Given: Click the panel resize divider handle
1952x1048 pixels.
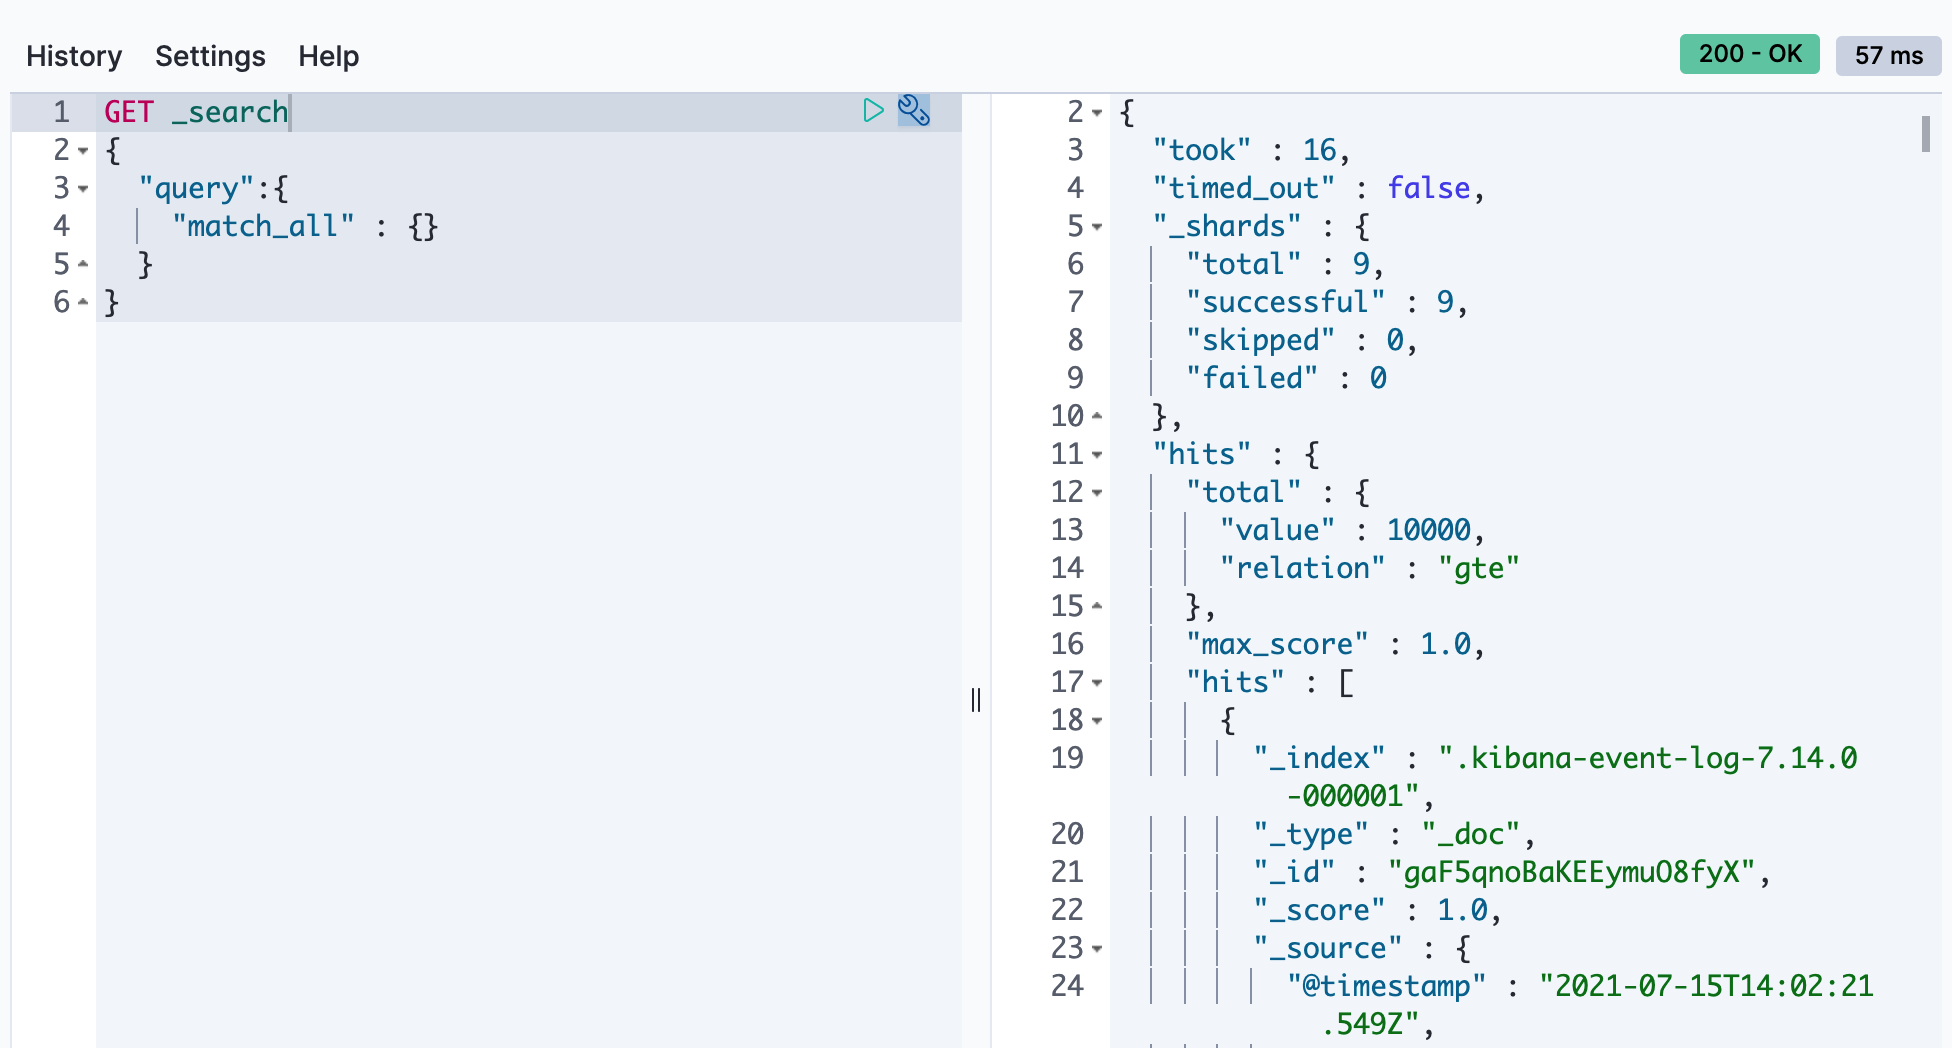Looking at the screenshot, I should click(976, 700).
